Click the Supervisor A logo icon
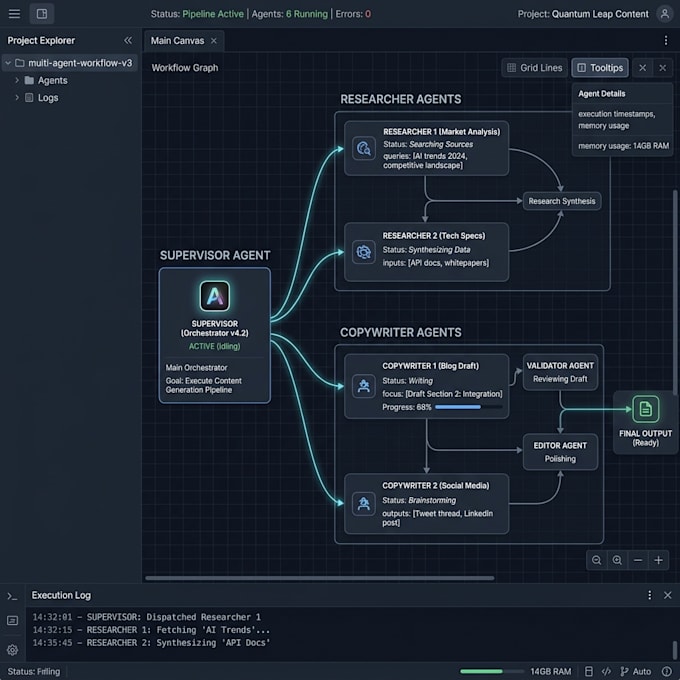Screen dimensions: 680x680 [x=215, y=296]
